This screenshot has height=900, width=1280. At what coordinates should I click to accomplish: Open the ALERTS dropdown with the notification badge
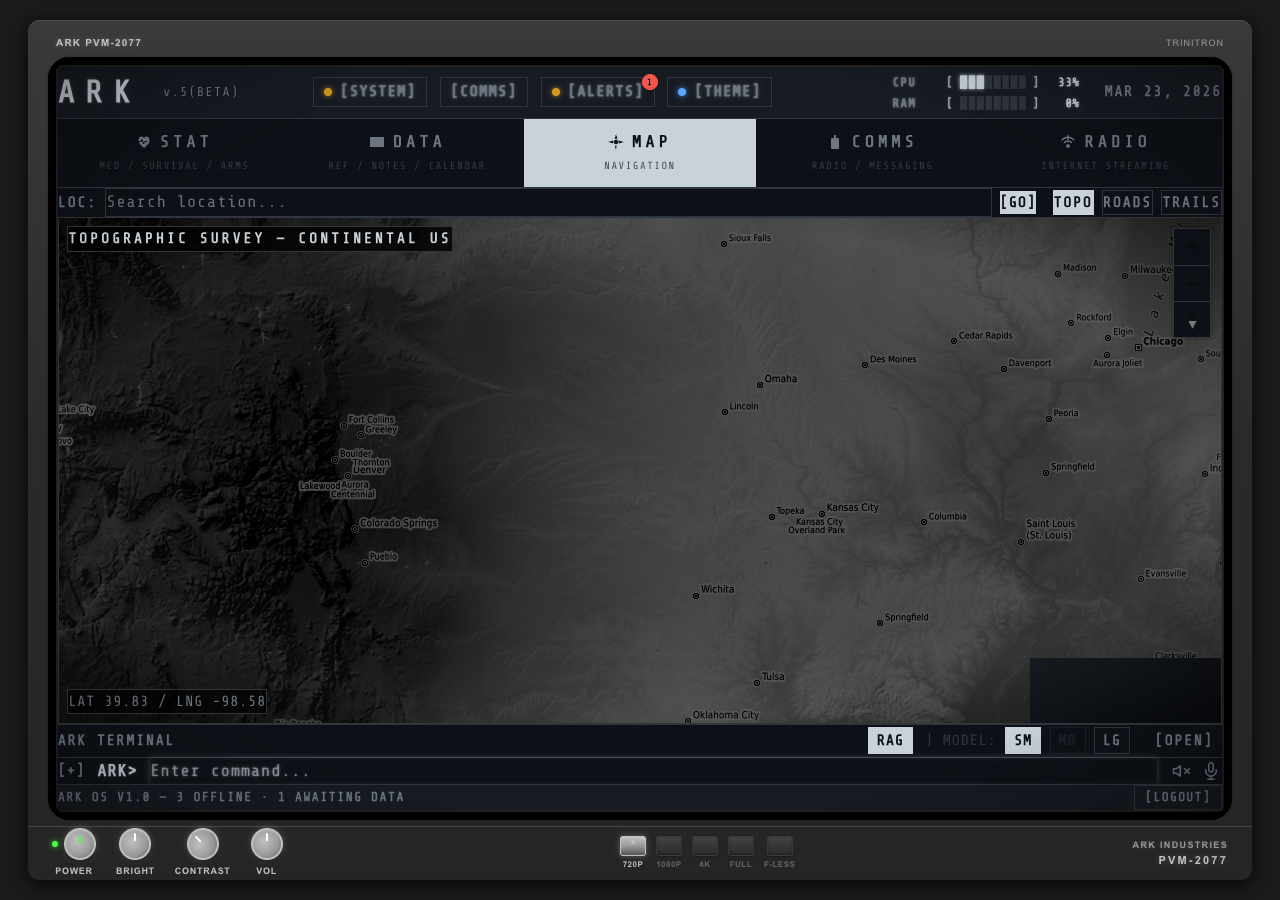598,91
